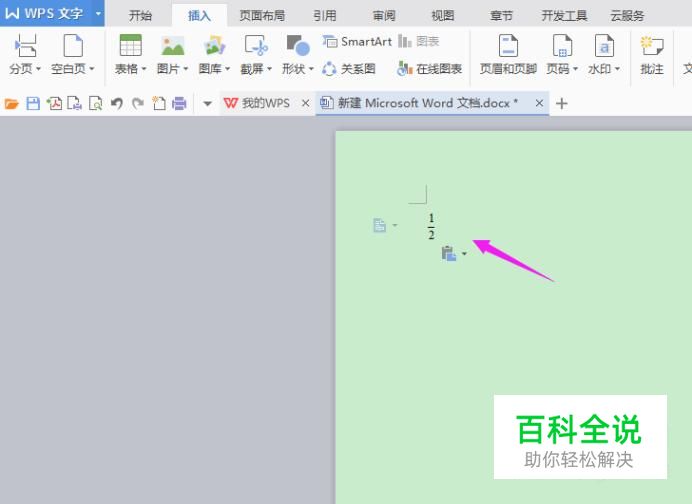
Task: Expand the 表格 dropdown arrow
Action: [x=144, y=69]
